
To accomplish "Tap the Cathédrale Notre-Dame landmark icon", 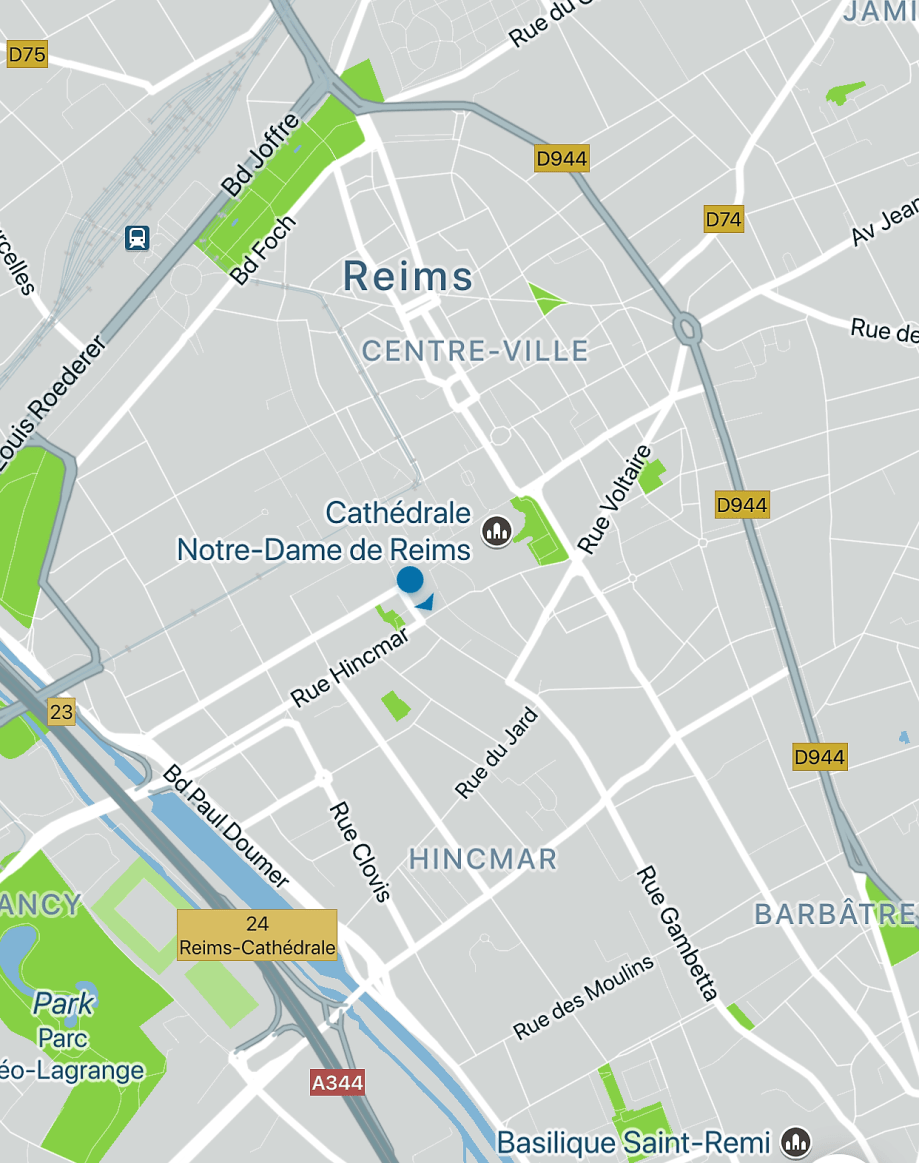I will click(497, 531).
